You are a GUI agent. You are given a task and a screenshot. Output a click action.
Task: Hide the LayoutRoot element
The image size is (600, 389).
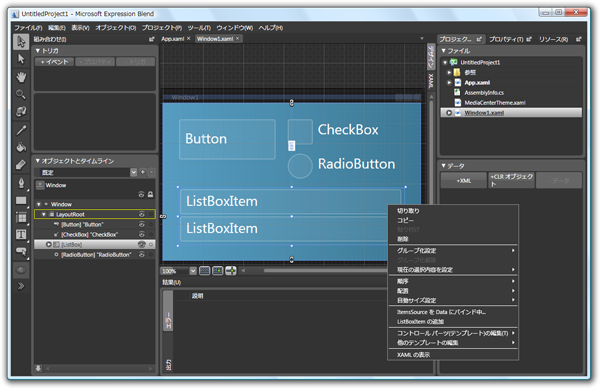142,214
